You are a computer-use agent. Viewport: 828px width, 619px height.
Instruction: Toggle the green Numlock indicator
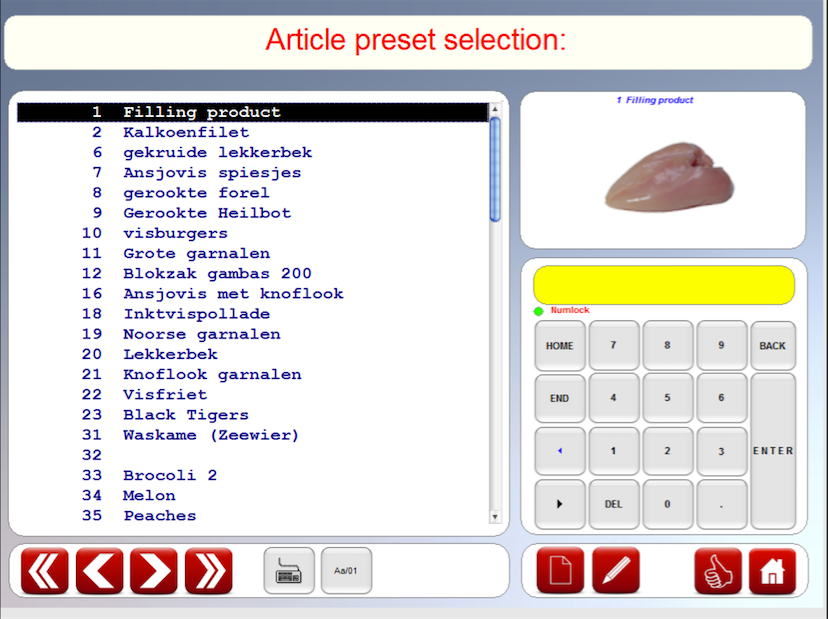(538, 311)
